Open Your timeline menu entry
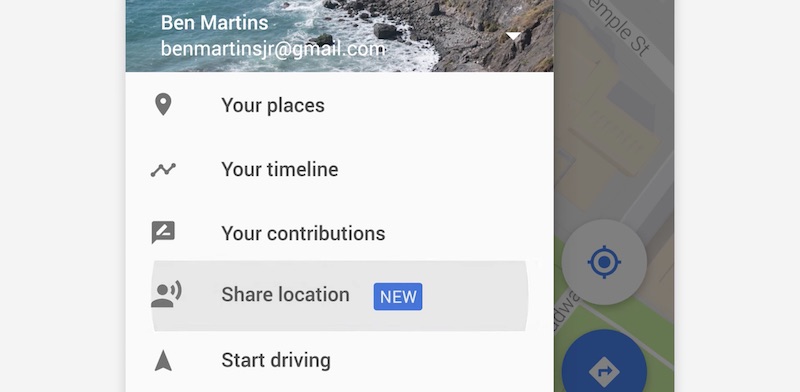 click(339, 169)
